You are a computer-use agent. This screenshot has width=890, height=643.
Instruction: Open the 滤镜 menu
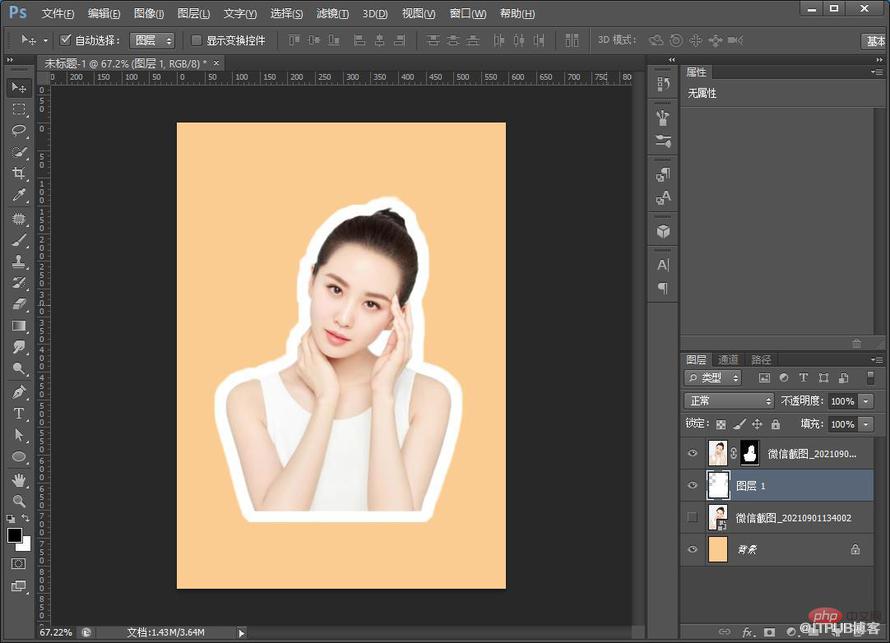pos(333,13)
